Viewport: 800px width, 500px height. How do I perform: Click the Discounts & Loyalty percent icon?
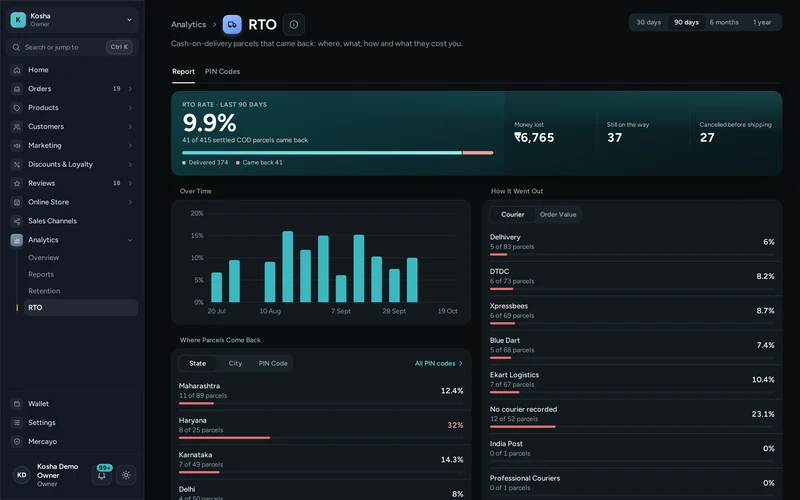(17, 164)
